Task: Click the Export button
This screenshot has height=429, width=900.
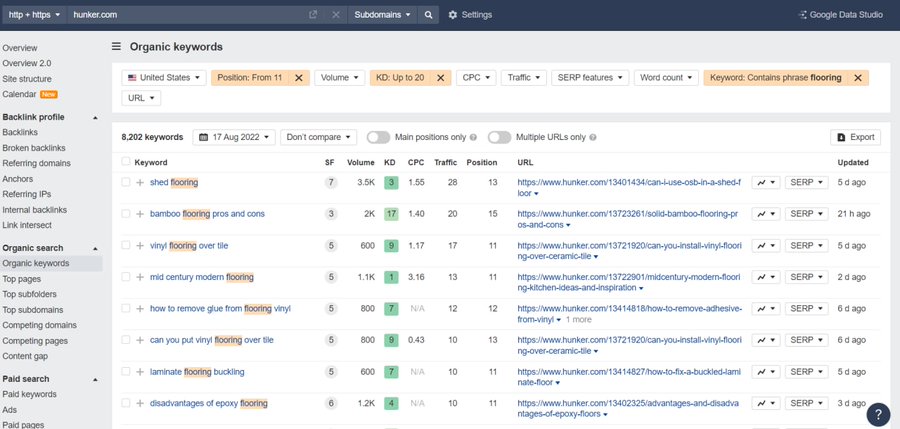Action: [855, 137]
